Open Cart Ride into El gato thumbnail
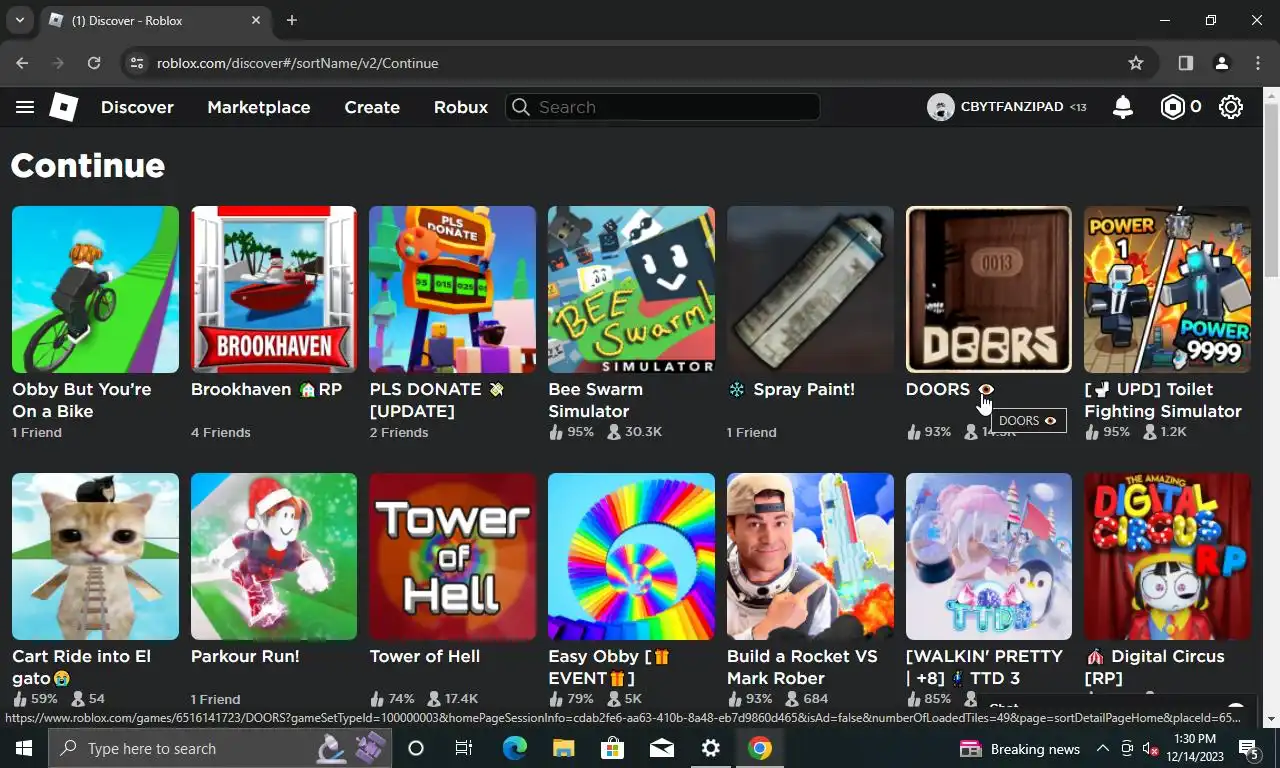The width and height of the screenshot is (1280, 768). (x=95, y=556)
